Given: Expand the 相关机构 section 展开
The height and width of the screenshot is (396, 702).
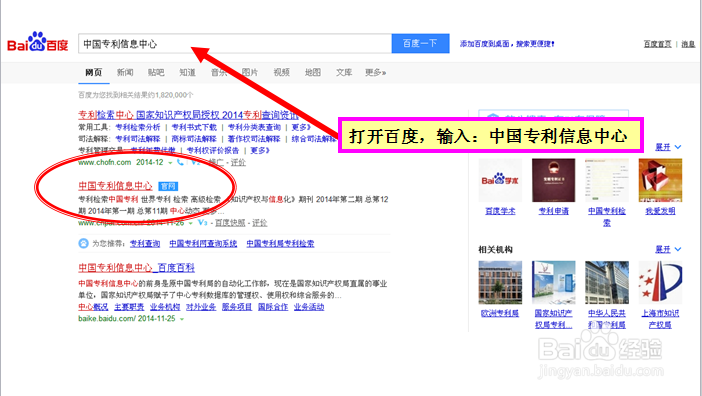Looking at the screenshot, I should (668, 249).
